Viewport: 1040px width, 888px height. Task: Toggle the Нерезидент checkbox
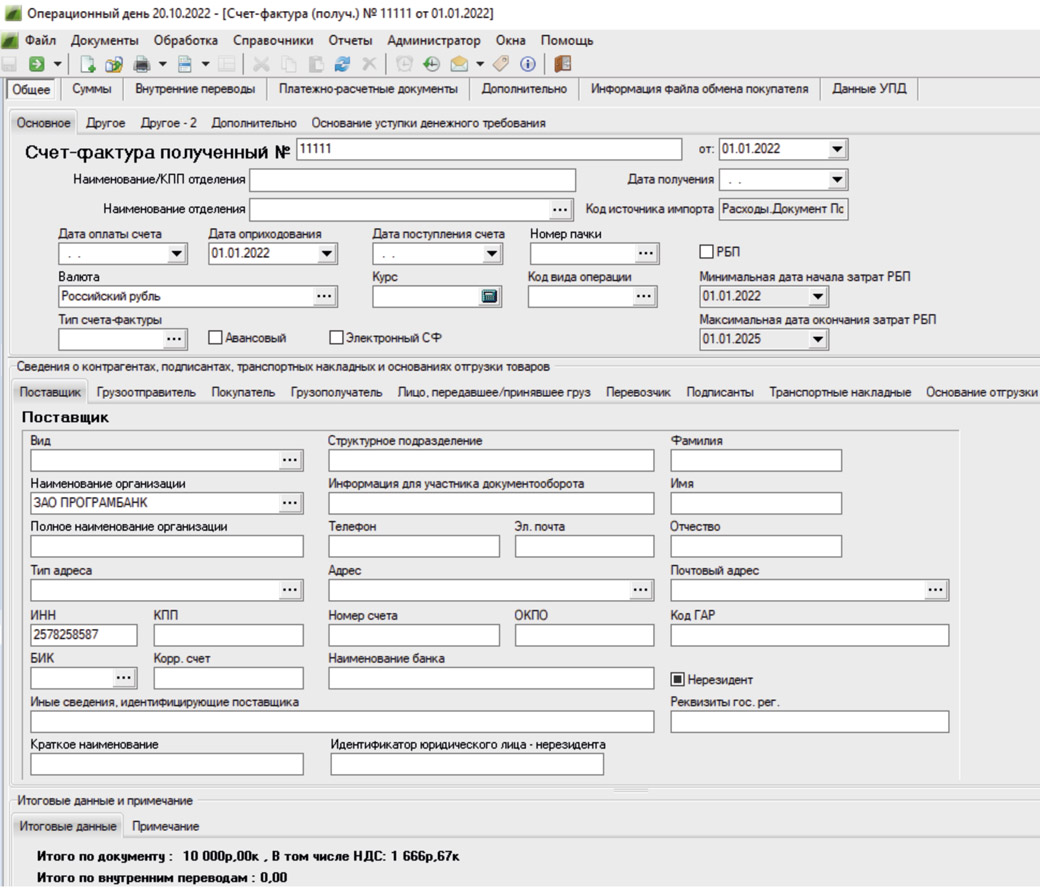pyautogui.click(x=677, y=680)
